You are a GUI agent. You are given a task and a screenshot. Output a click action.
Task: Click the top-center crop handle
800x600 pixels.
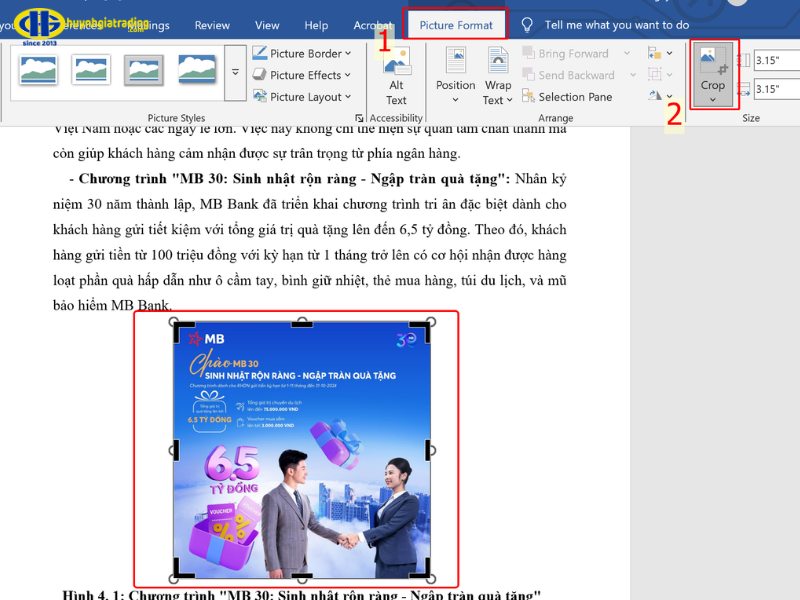[302, 323]
